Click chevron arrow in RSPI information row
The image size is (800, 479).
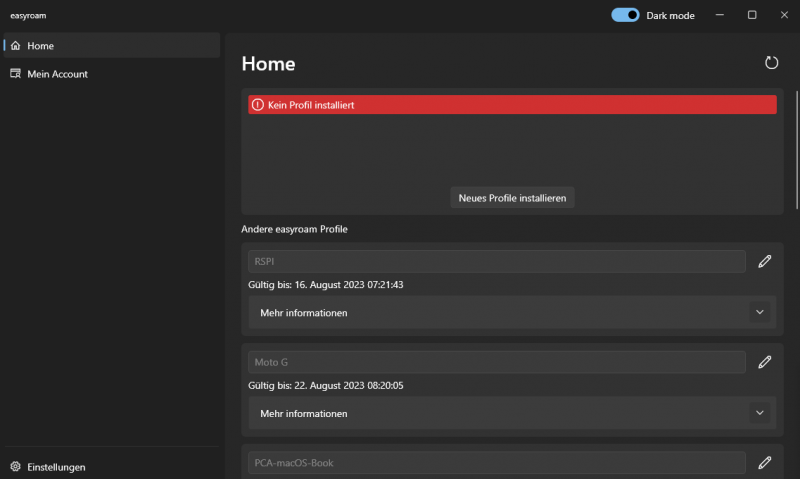tap(759, 312)
